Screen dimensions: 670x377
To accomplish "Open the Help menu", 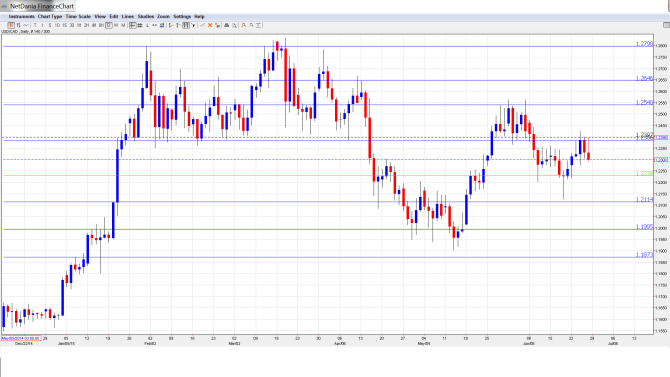I will [x=199, y=17].
